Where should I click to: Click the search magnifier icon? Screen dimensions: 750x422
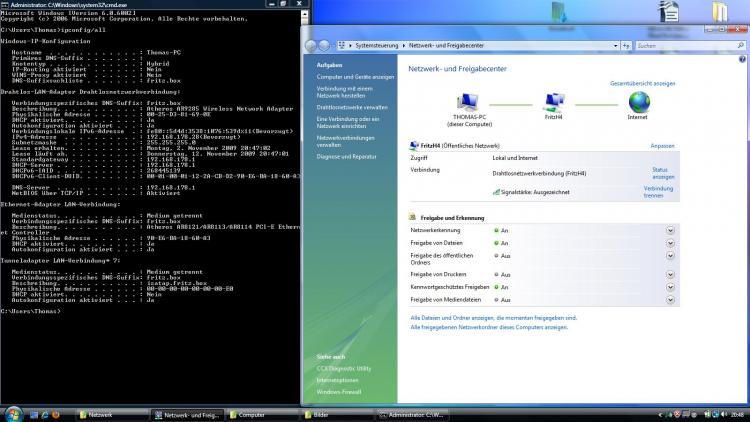coord(740,45)
